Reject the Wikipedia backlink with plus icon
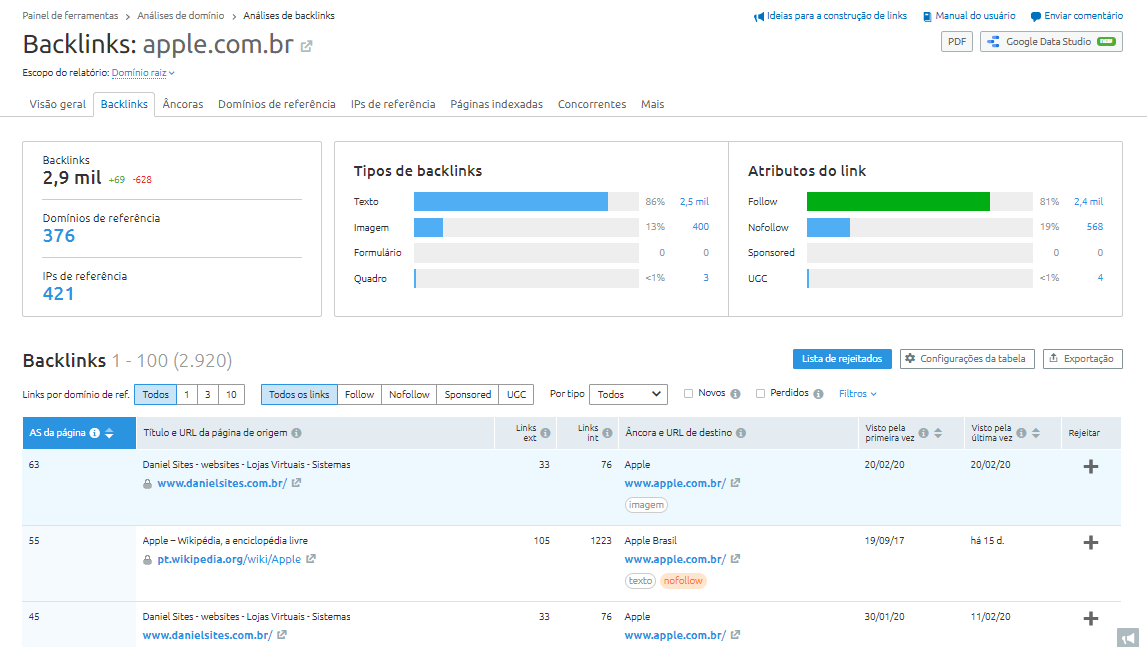 1091,542
